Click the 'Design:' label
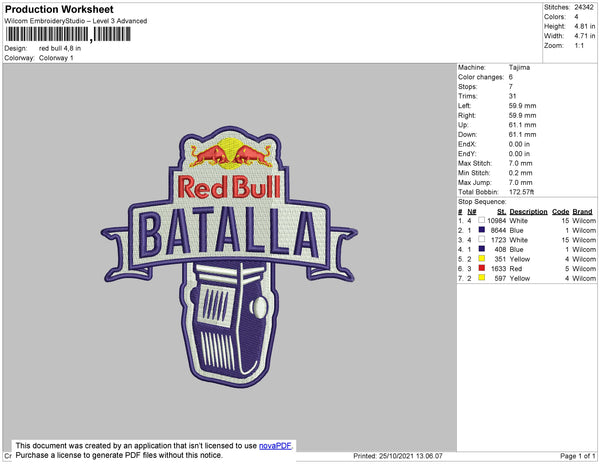 pyautogui.click(x=16, y=49)
